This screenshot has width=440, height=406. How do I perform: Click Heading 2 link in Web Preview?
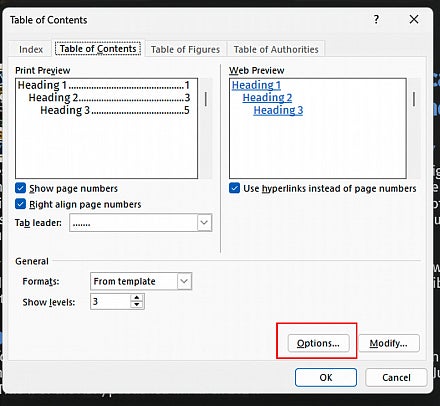pyautogui.click(x=267, y=98)
